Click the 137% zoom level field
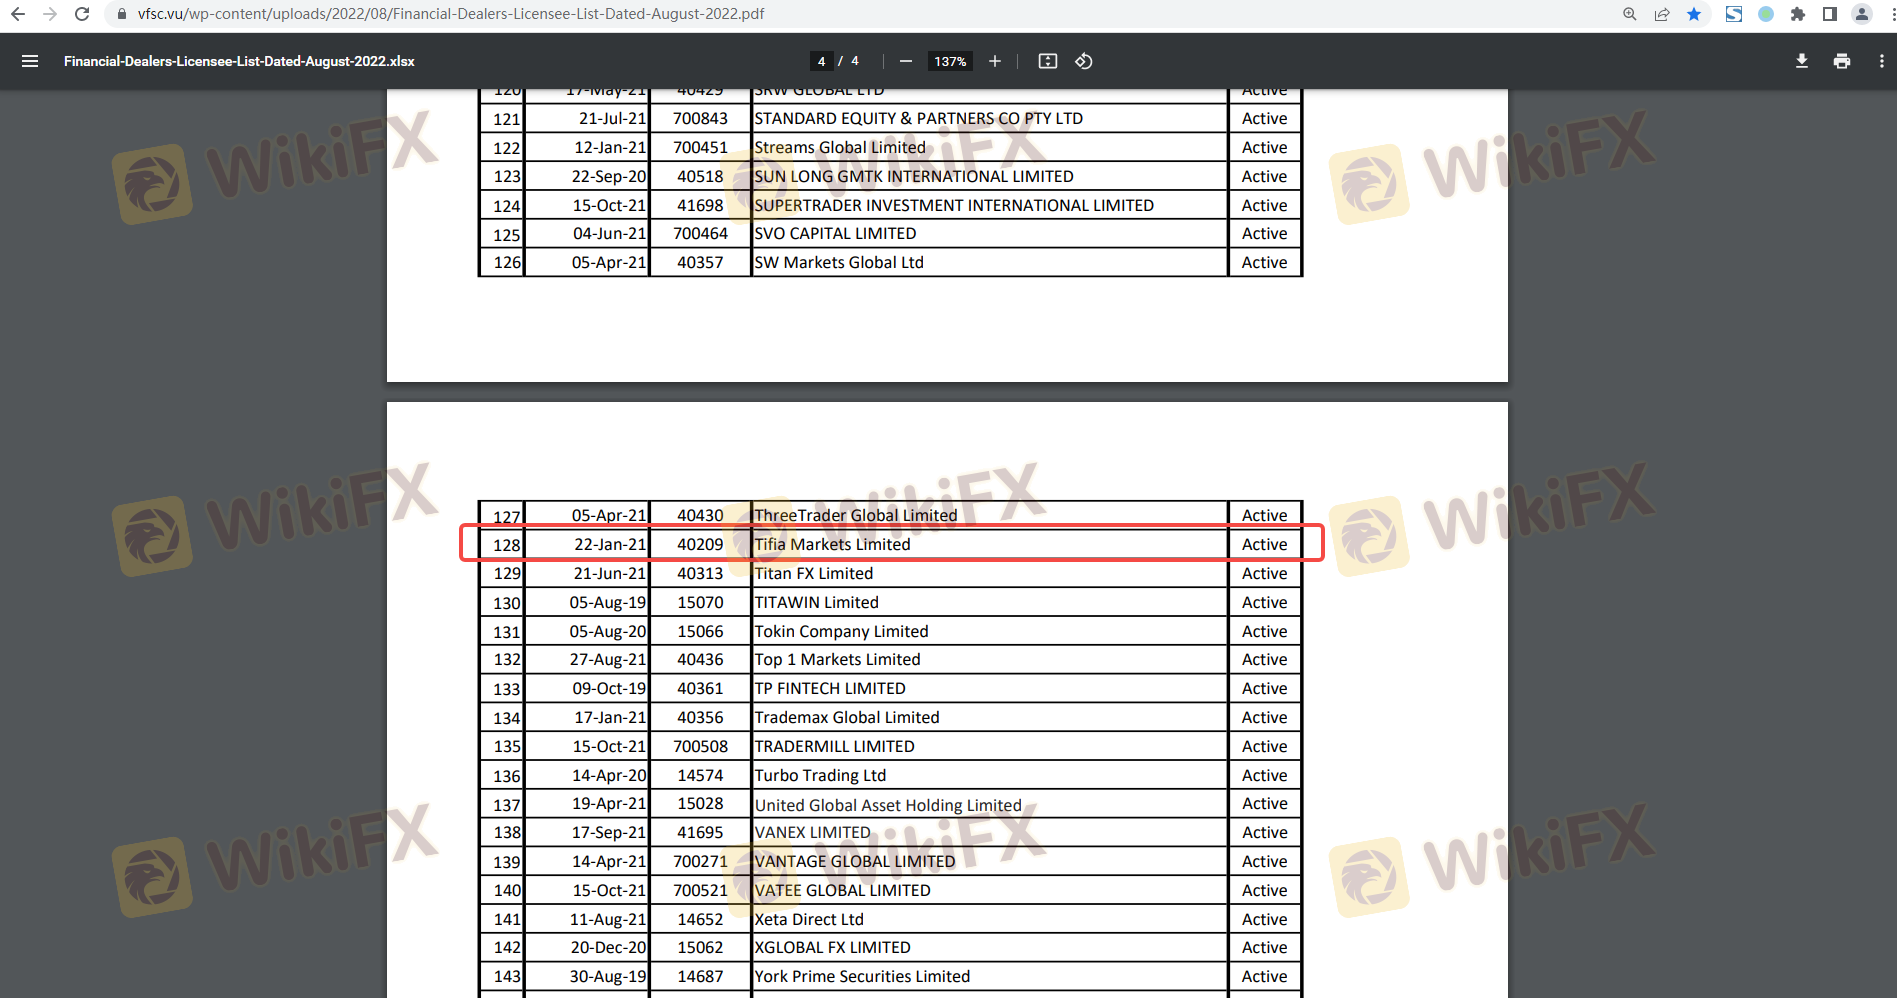This screenshot has width=1897, height=998. click(x=949, y=61)
